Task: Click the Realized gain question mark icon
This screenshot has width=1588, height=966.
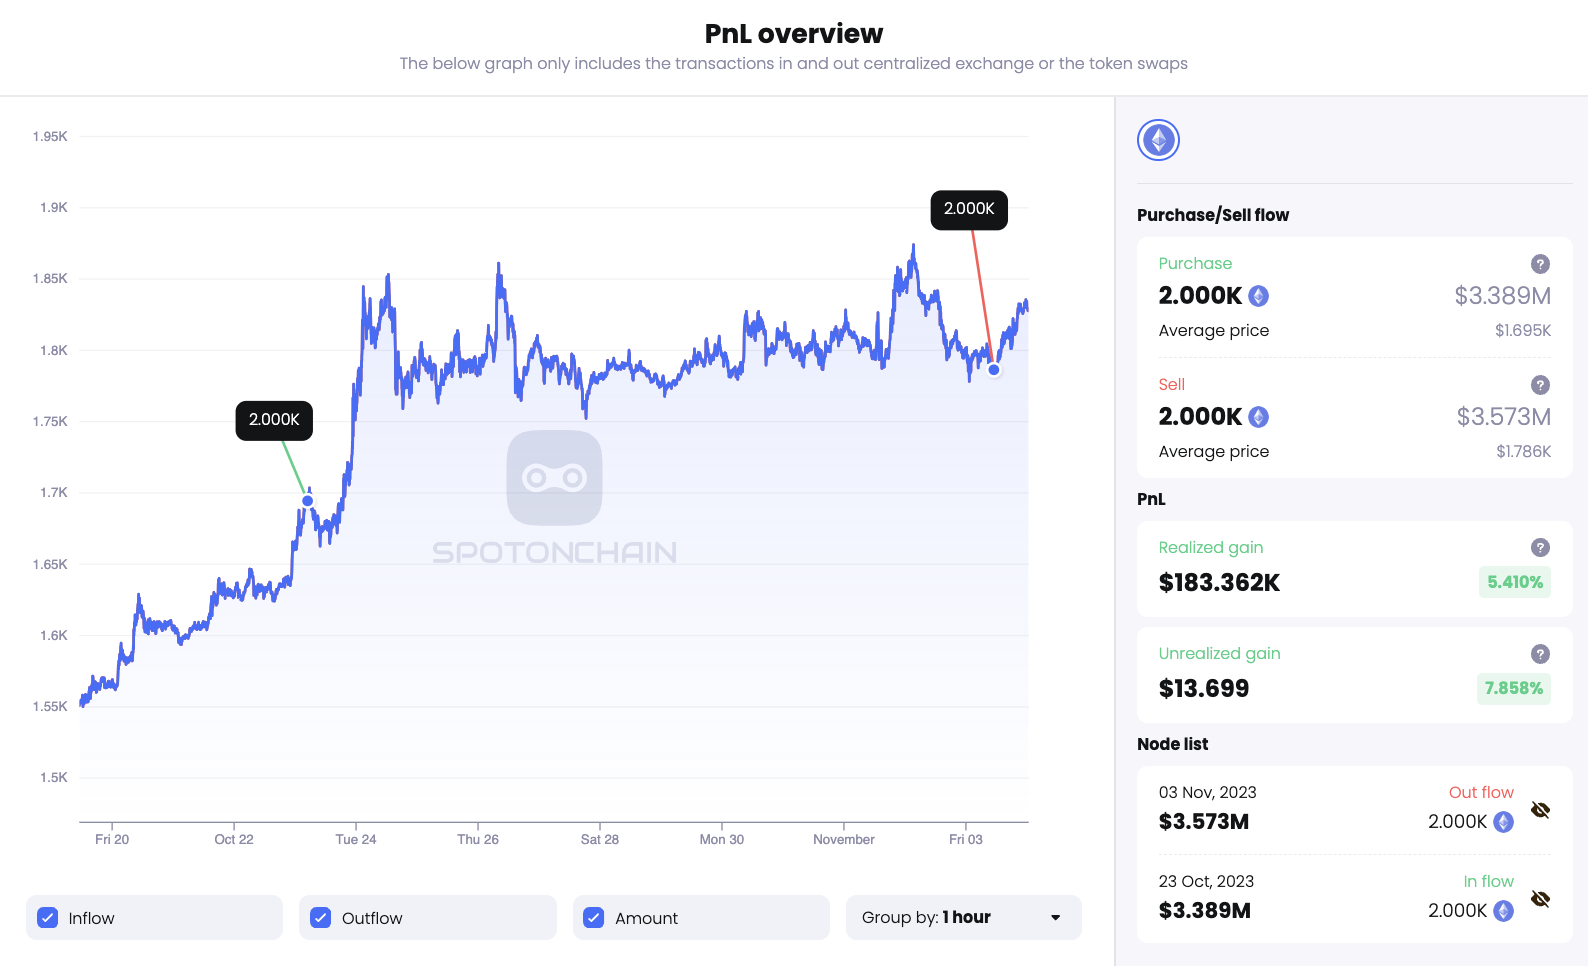Action: click(x=1540, y=547)
